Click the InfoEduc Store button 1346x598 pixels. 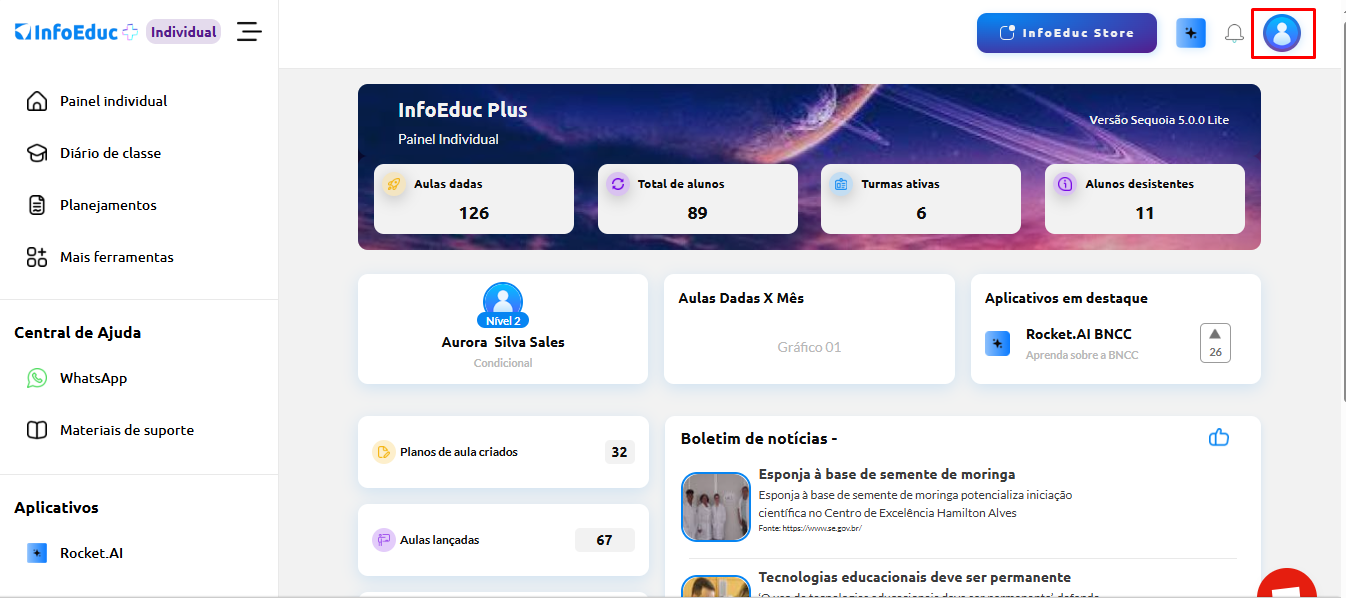1067,33
